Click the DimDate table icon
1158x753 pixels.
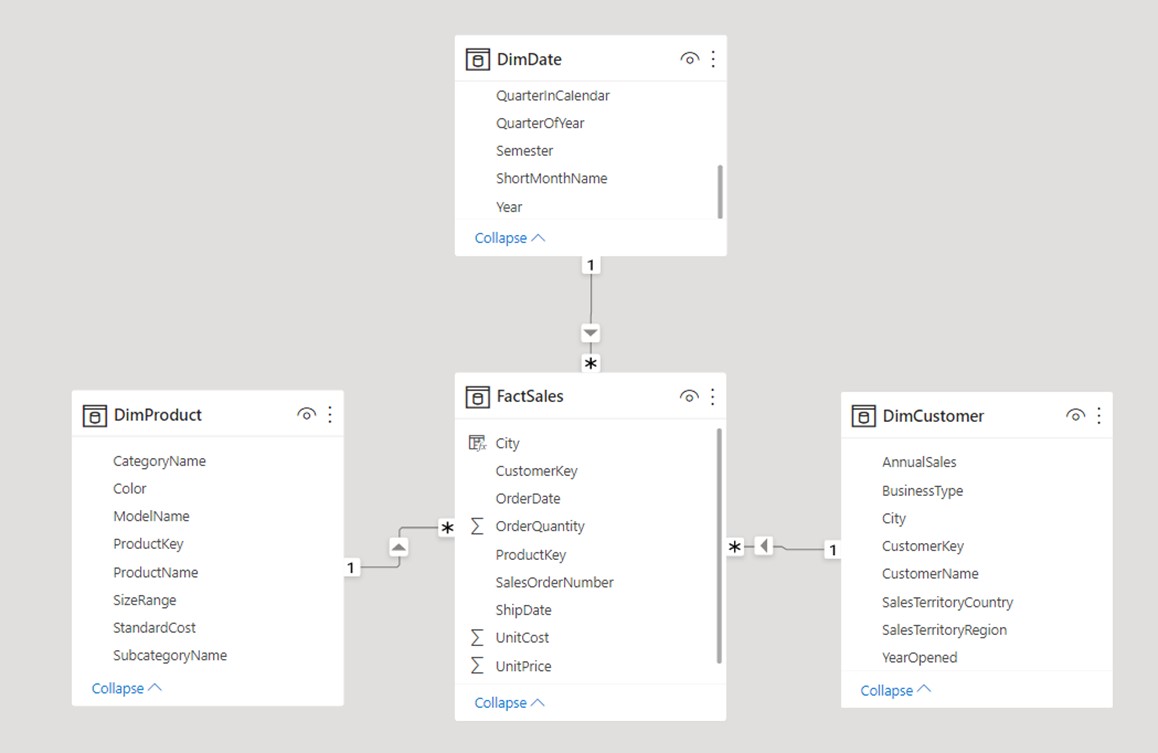478,59
